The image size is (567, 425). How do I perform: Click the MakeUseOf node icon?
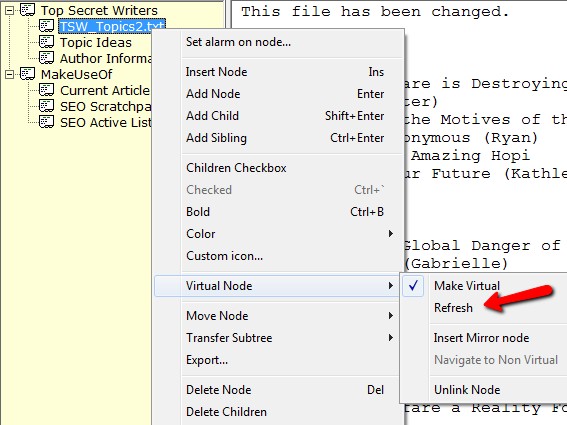coord(27,74)
